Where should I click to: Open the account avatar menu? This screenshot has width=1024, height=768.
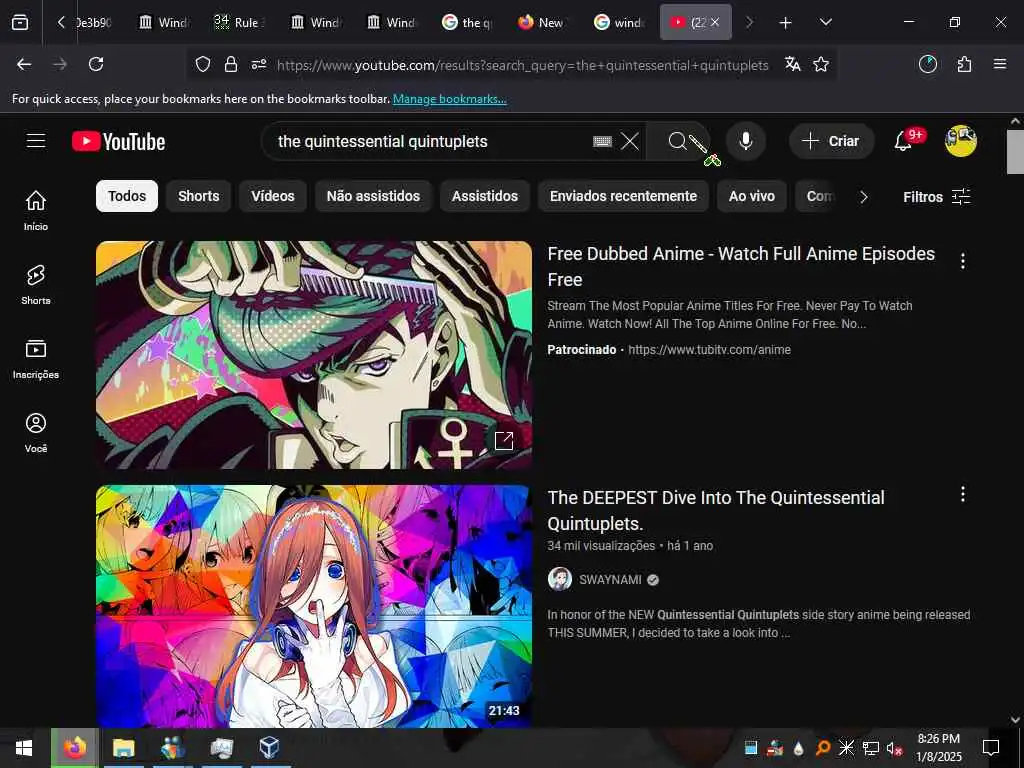[x=961, y=141]
